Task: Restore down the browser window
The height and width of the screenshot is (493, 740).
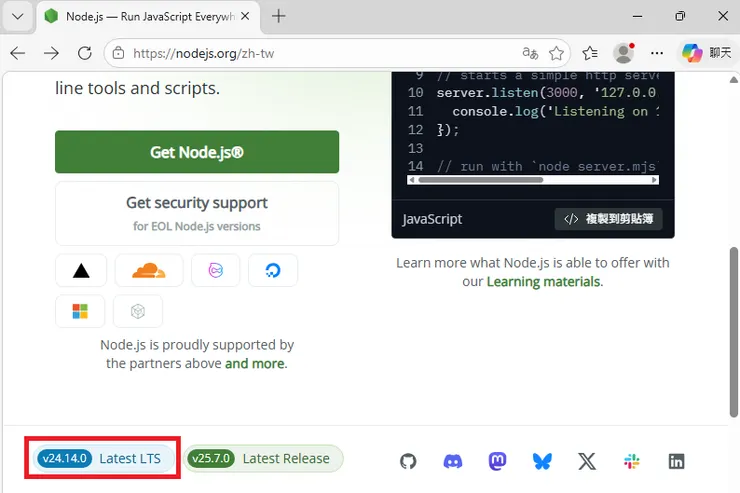Action: 680,17
